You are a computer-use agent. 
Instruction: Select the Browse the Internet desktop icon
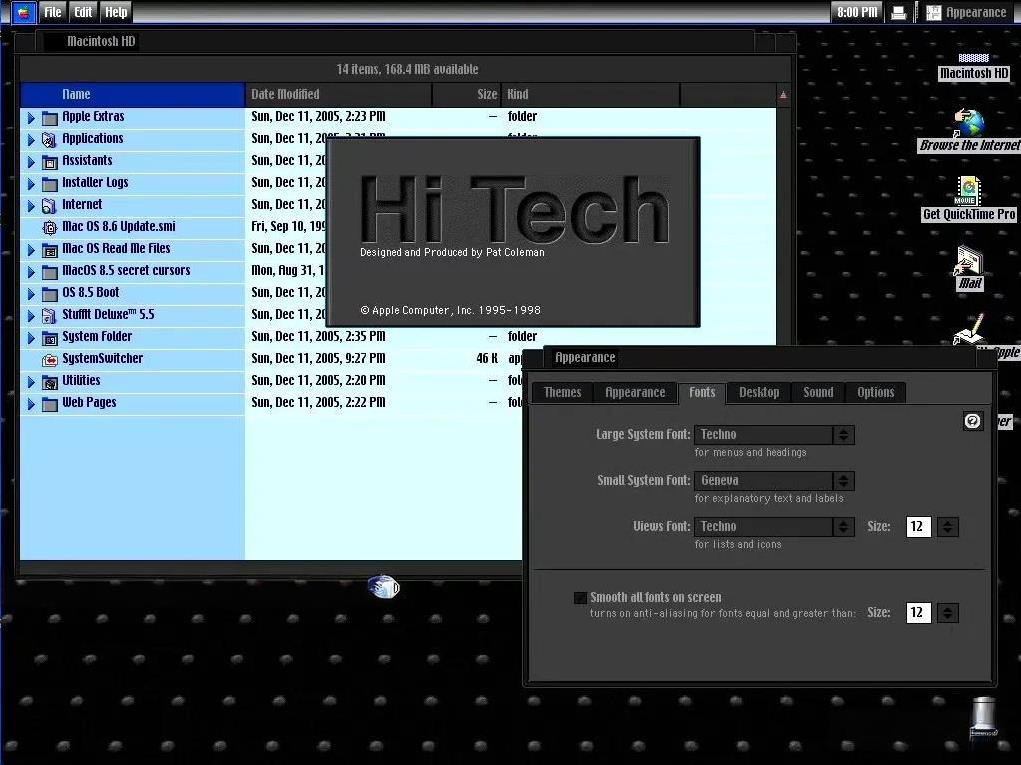click(969, 131)
